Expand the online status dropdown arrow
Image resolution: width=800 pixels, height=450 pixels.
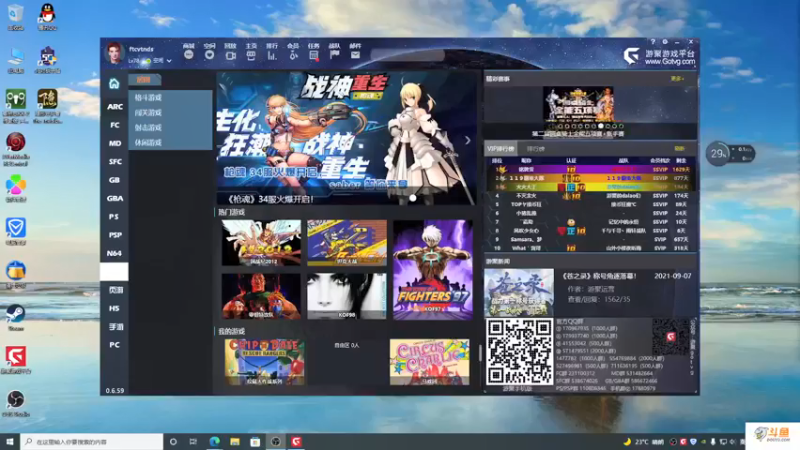pos(169,61)
